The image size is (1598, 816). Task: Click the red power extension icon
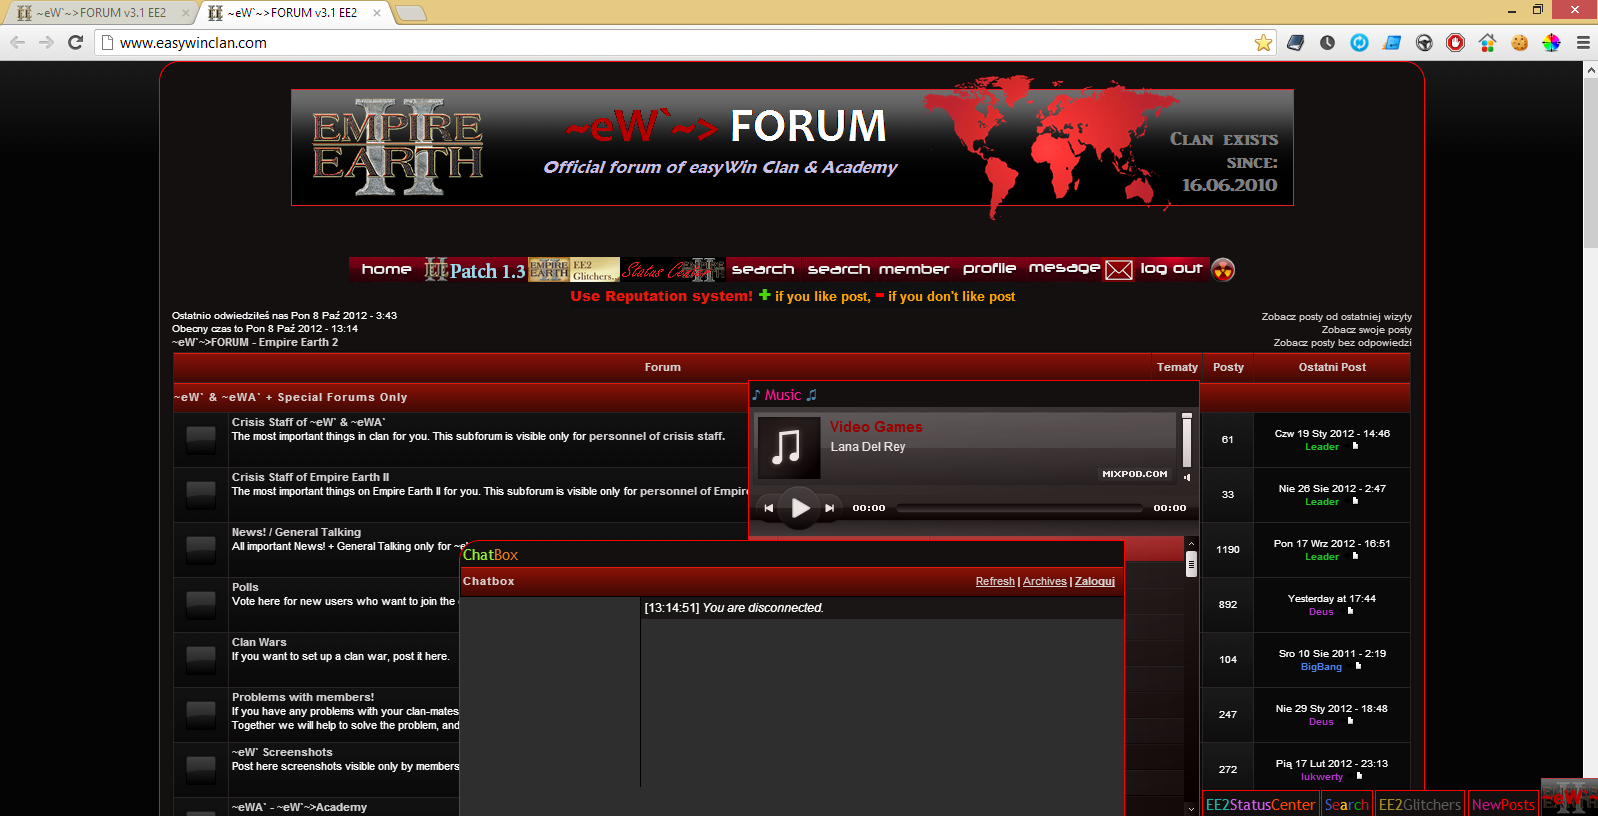tap(1455, 42)
